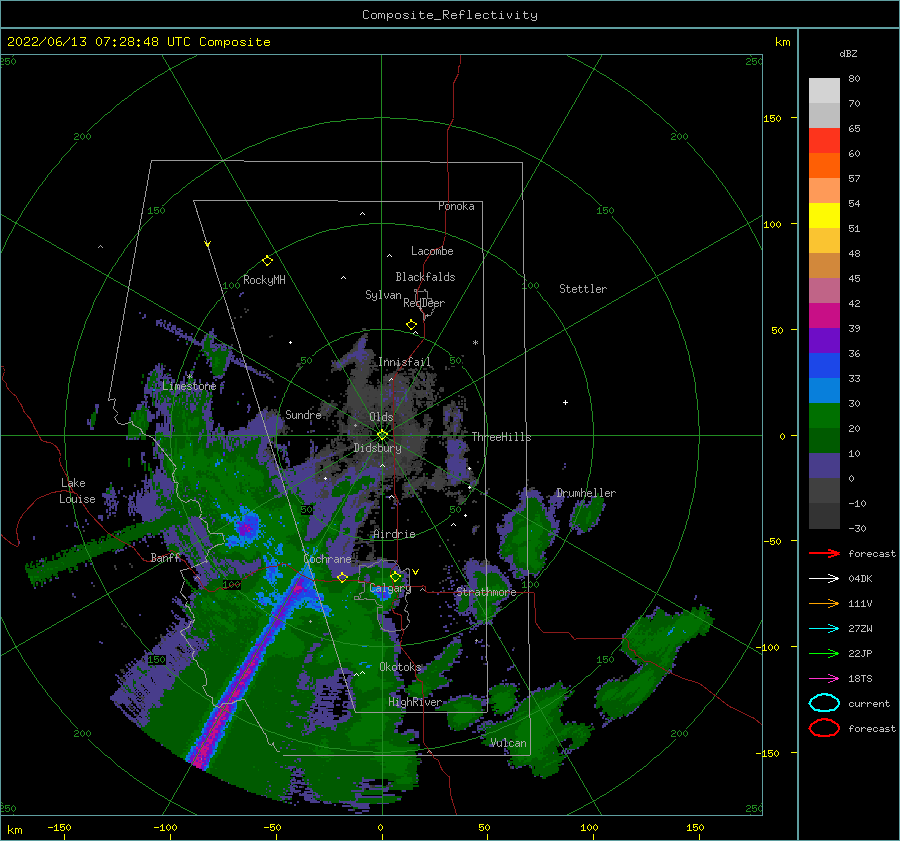Select the green 20-30 dBZ color swatch
The width and height of the screenshot is (900, 841).
[824, 415]
